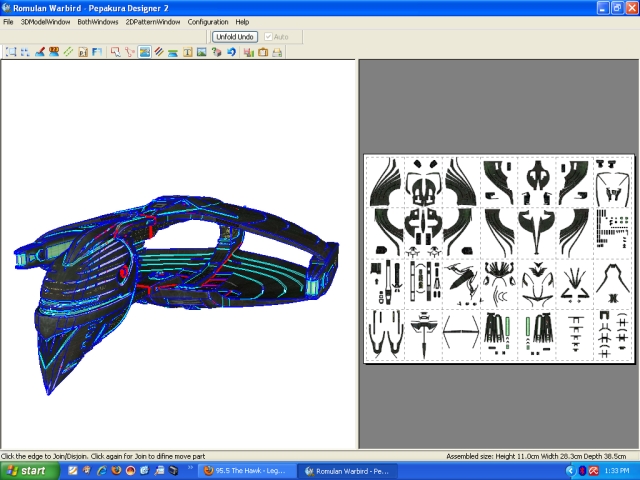Open the 3DModelWindow menu
640x480 pixels.
pyautogui.click(x=45, y=22)
